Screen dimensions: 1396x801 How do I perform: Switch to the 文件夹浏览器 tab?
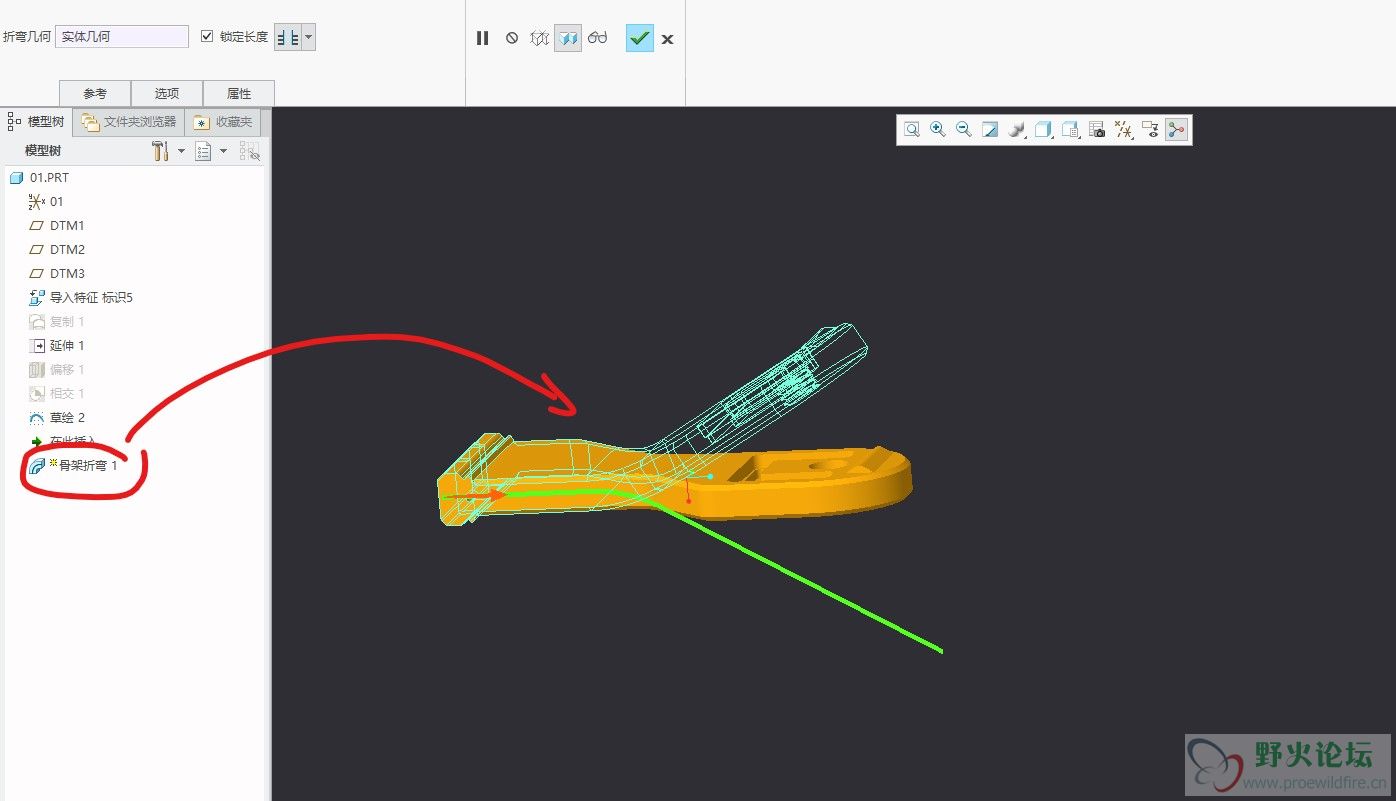129,122
